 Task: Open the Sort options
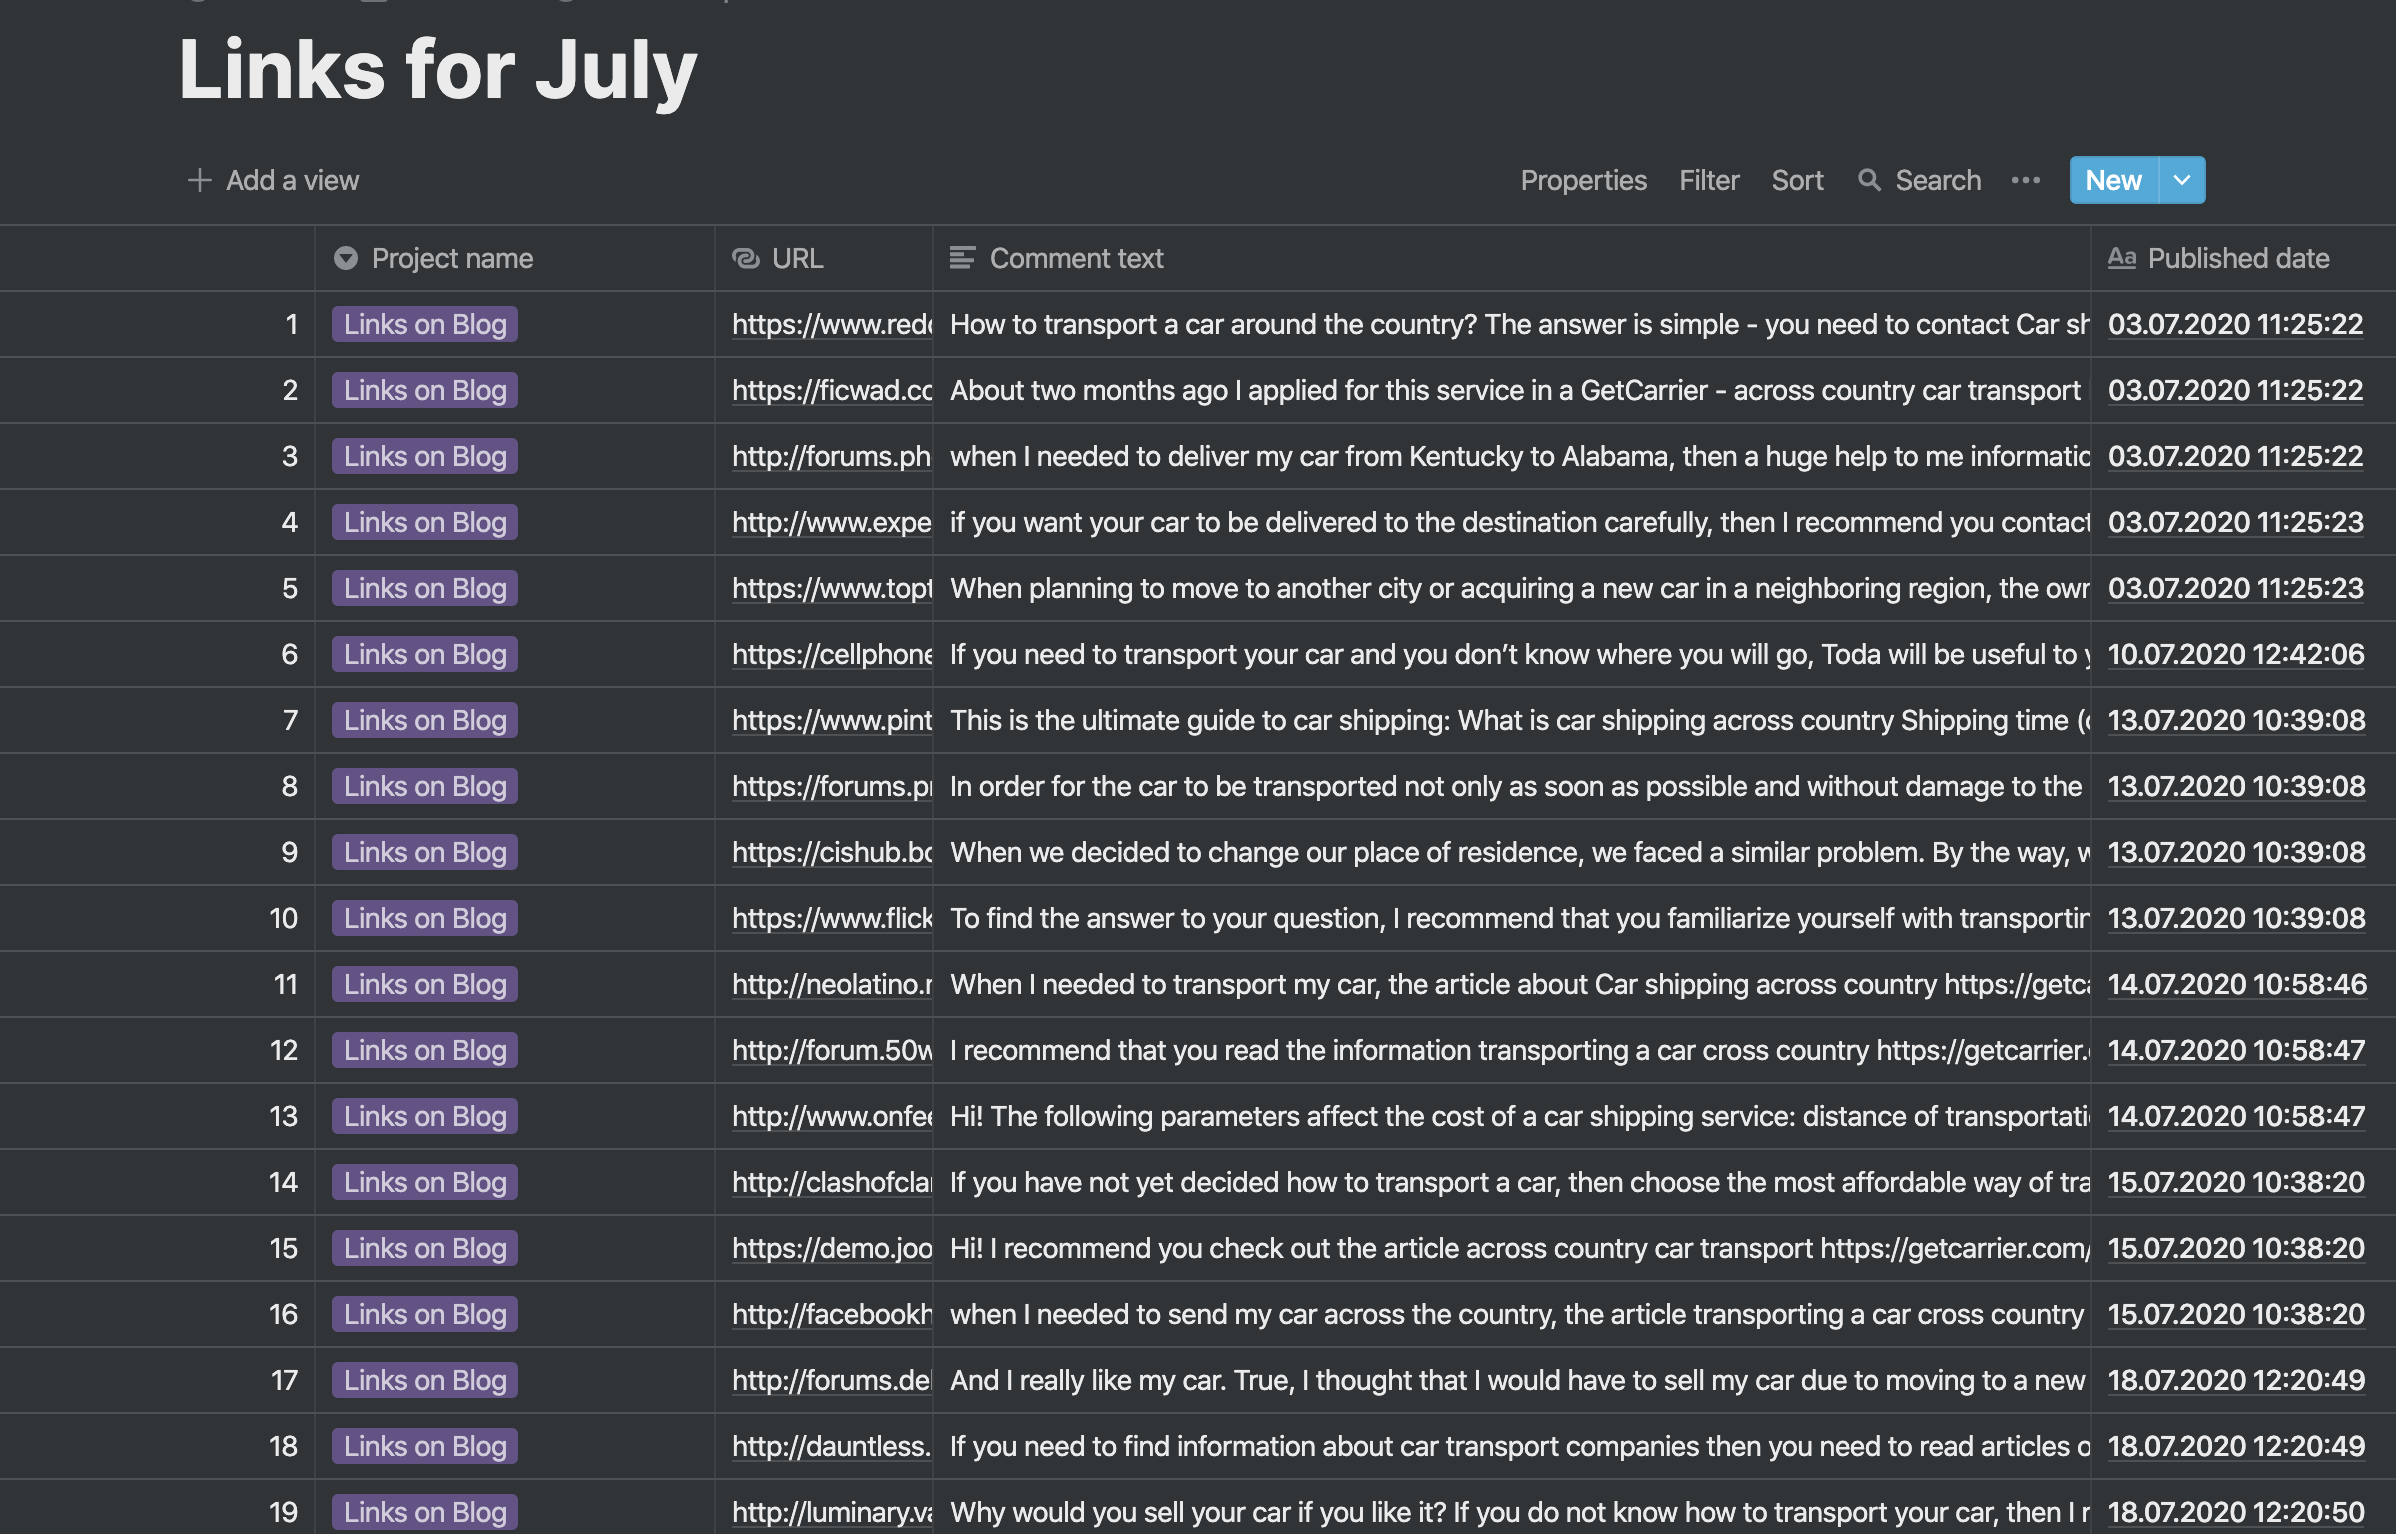[x=1797, y=180]
